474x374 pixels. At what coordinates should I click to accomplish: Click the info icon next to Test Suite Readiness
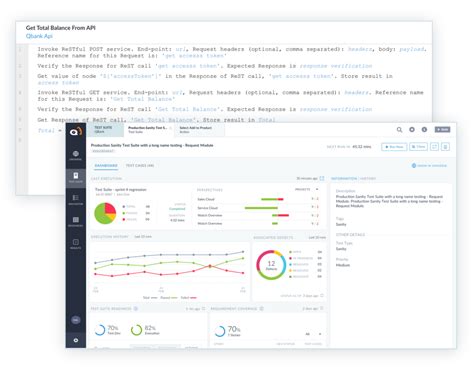[x=136, y=309]
